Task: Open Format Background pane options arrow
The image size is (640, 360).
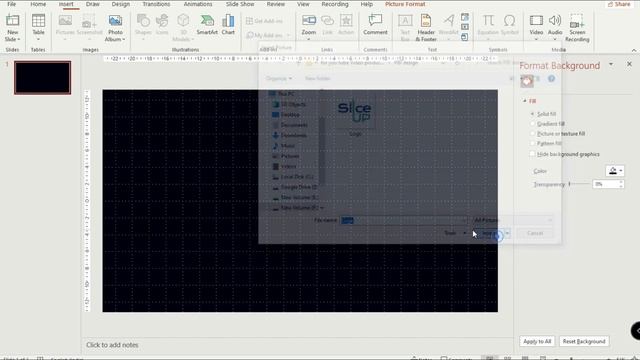Action: pos(611,64)
